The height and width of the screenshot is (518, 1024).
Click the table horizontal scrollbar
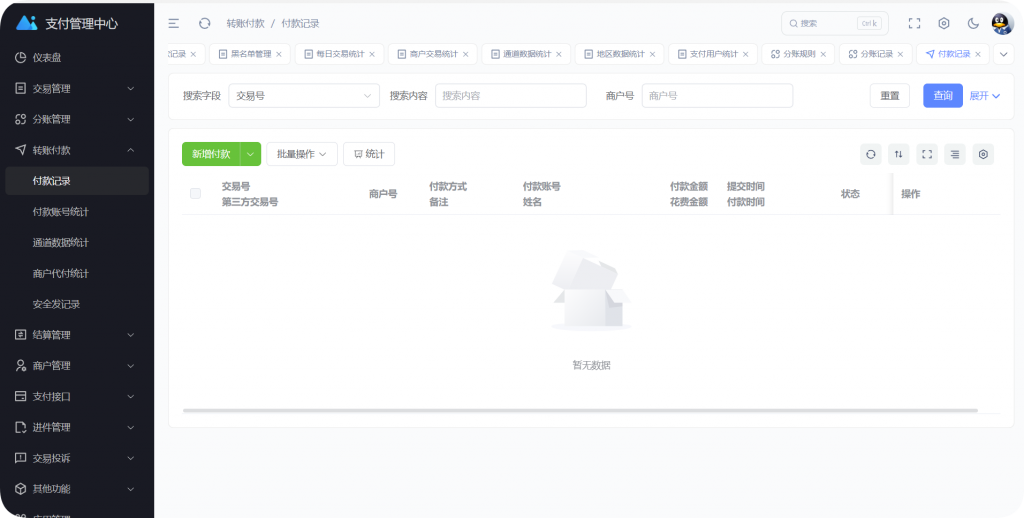pyautogui.click(x=580, y=410)
